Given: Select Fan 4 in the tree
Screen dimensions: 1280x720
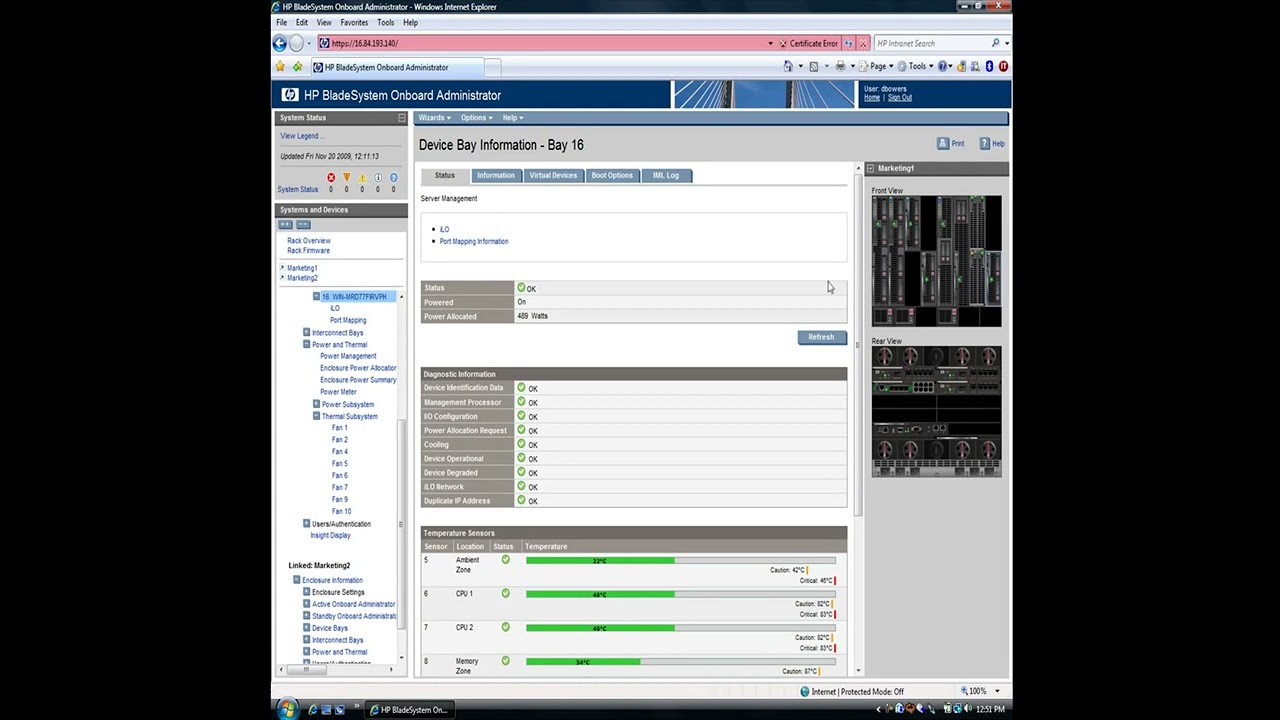Looking at the screenshot, I should [x=340, y=452].
